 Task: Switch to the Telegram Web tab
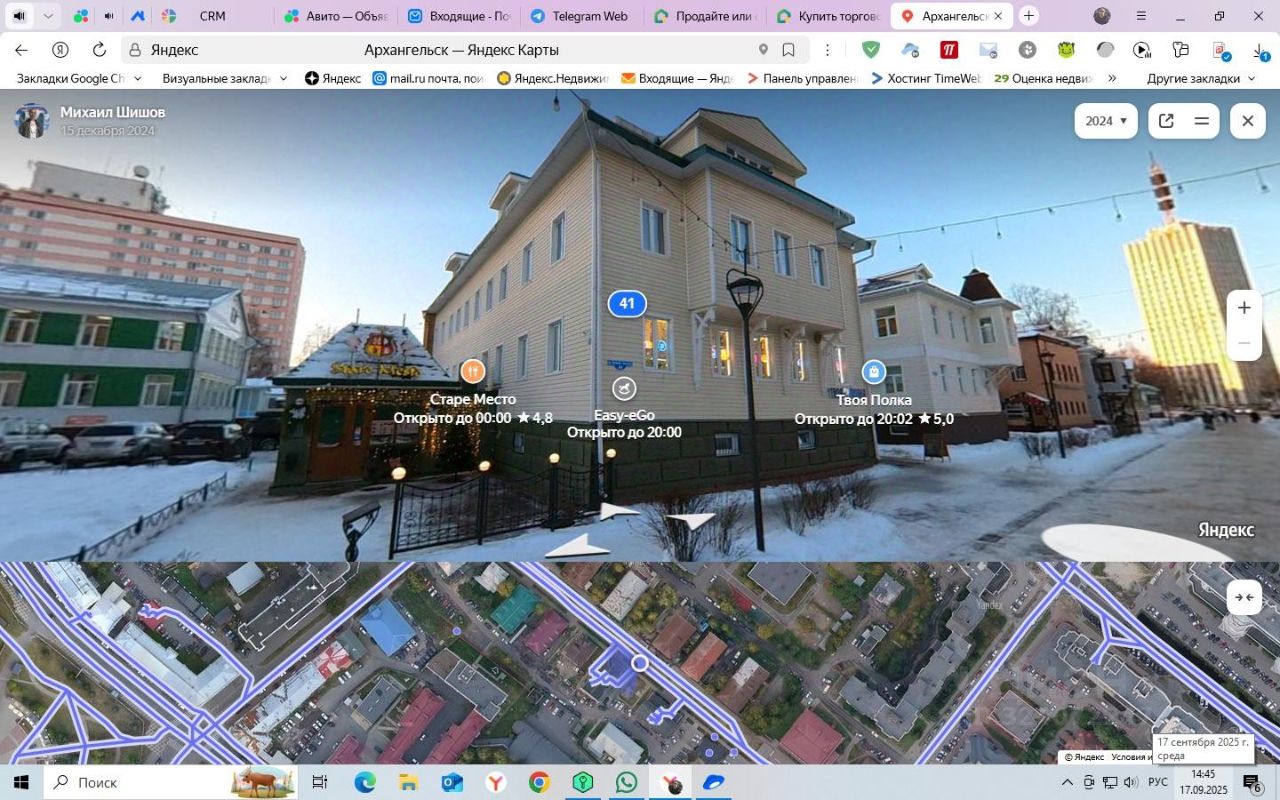(580, 16)
